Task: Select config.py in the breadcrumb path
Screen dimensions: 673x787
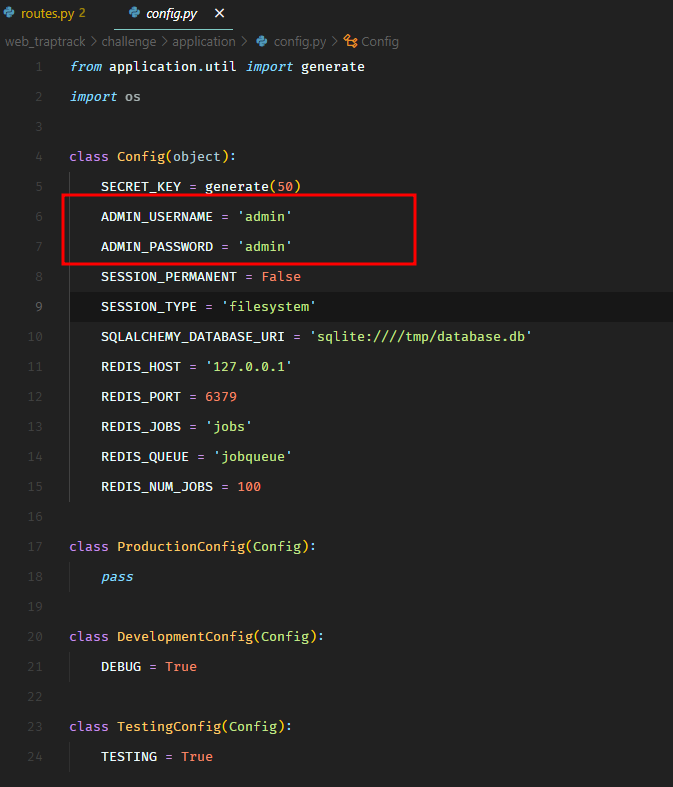Action: 299,41
